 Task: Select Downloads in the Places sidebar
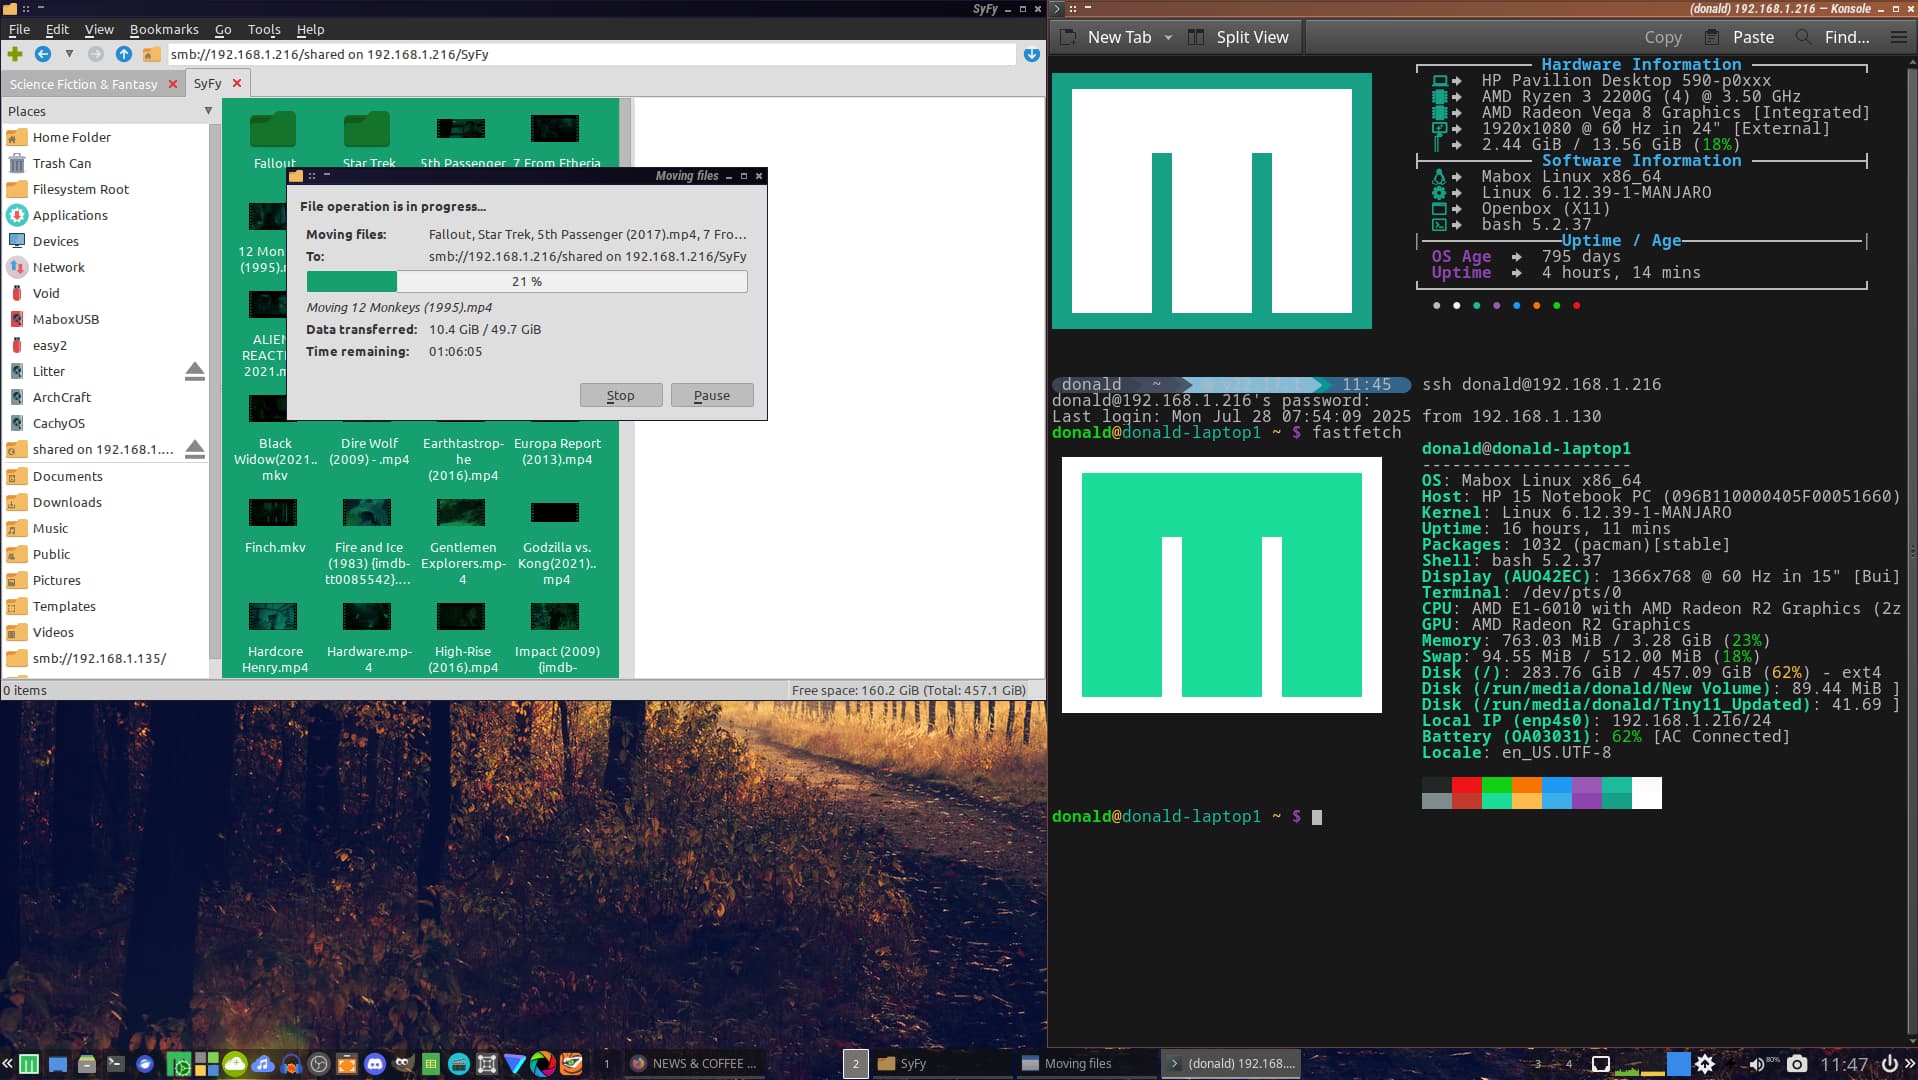[x=67, y=502]
